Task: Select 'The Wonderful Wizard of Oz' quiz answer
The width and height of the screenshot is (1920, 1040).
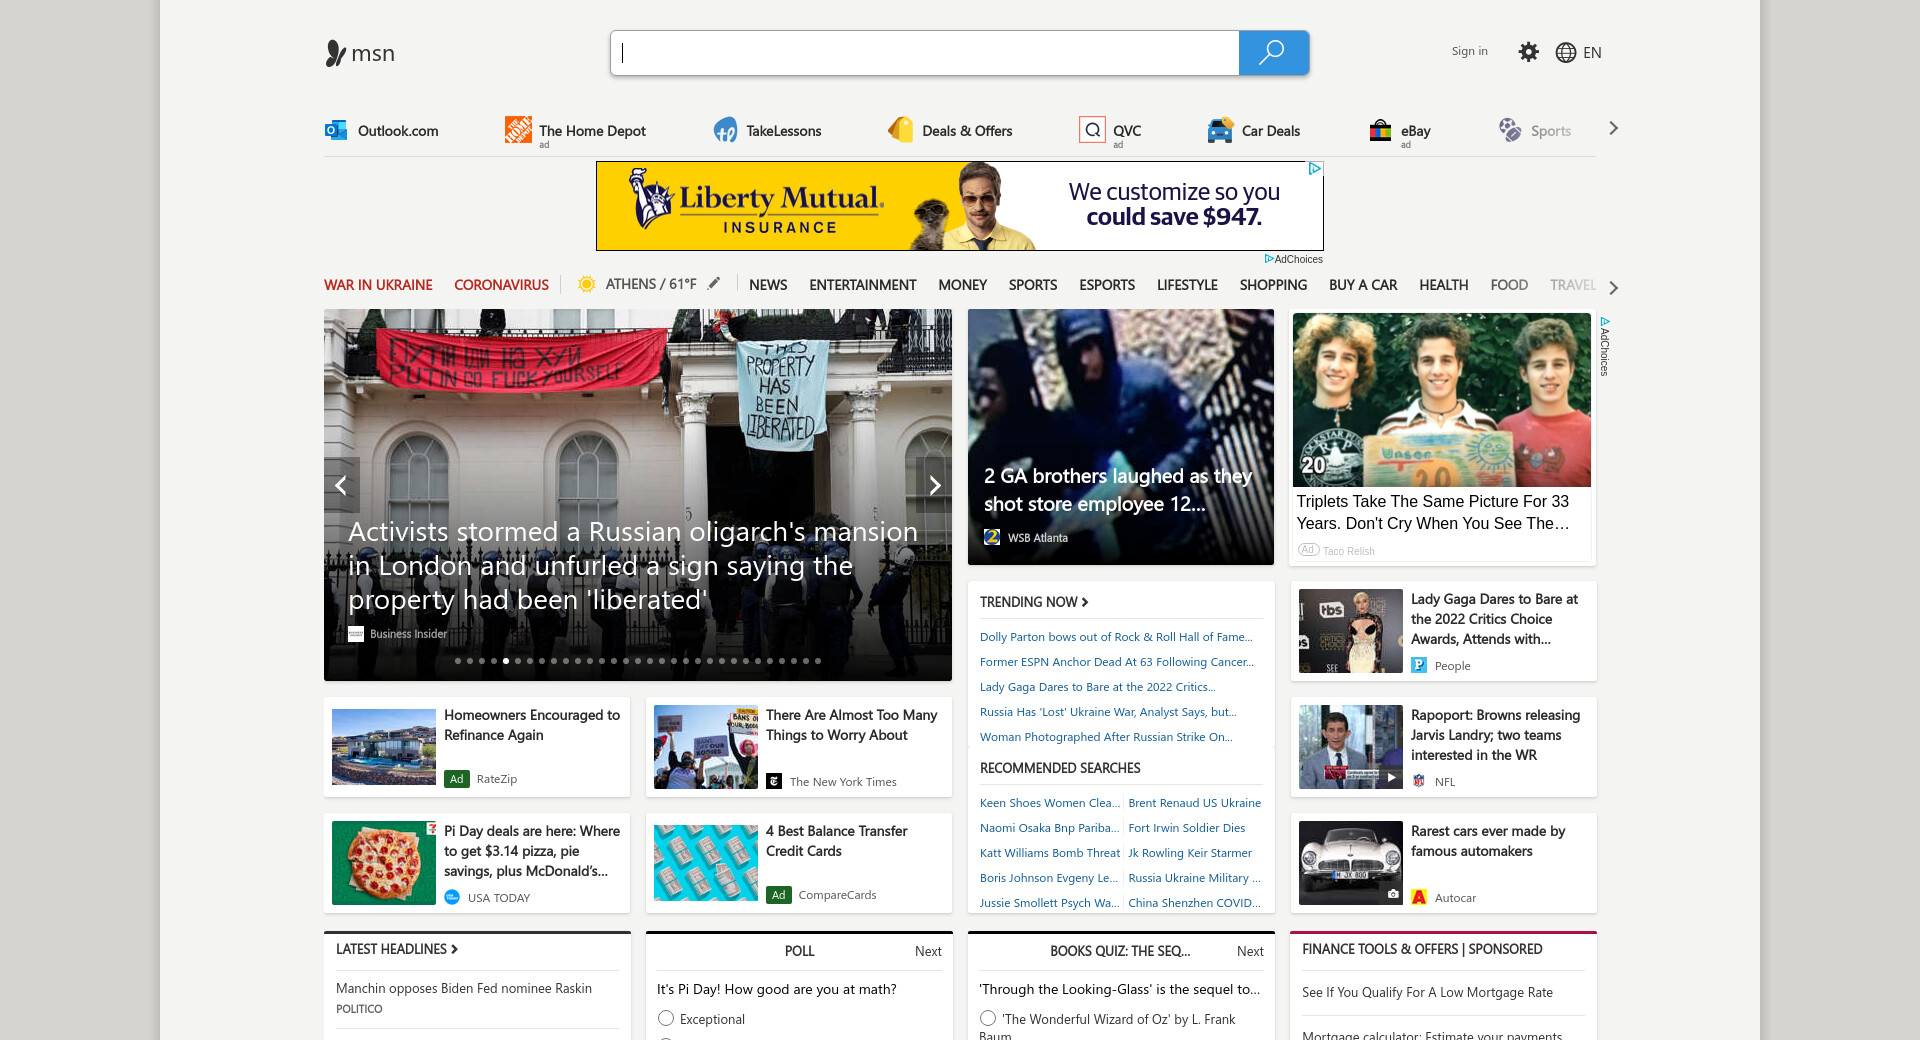Action: click(988, 1018)
